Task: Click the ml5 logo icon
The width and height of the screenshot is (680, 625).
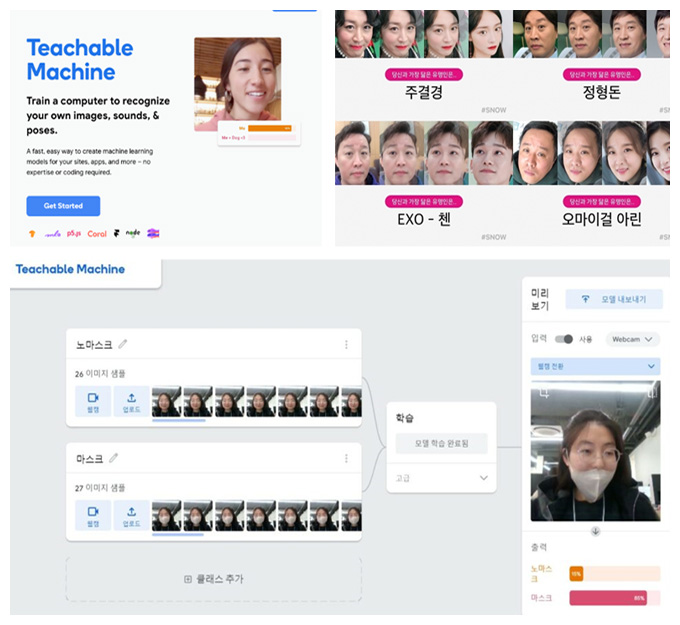Action: click(52, 234)
